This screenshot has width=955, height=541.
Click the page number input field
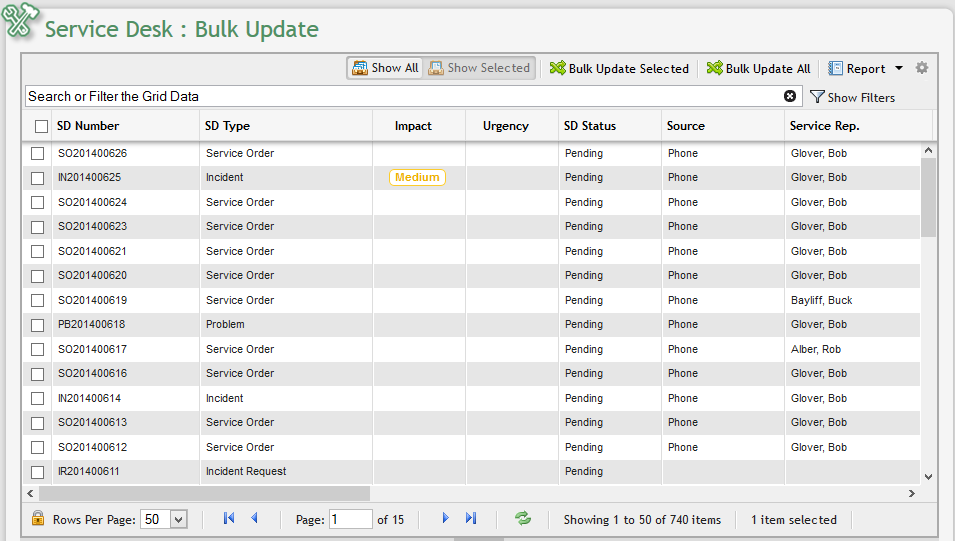click(350, 519)
